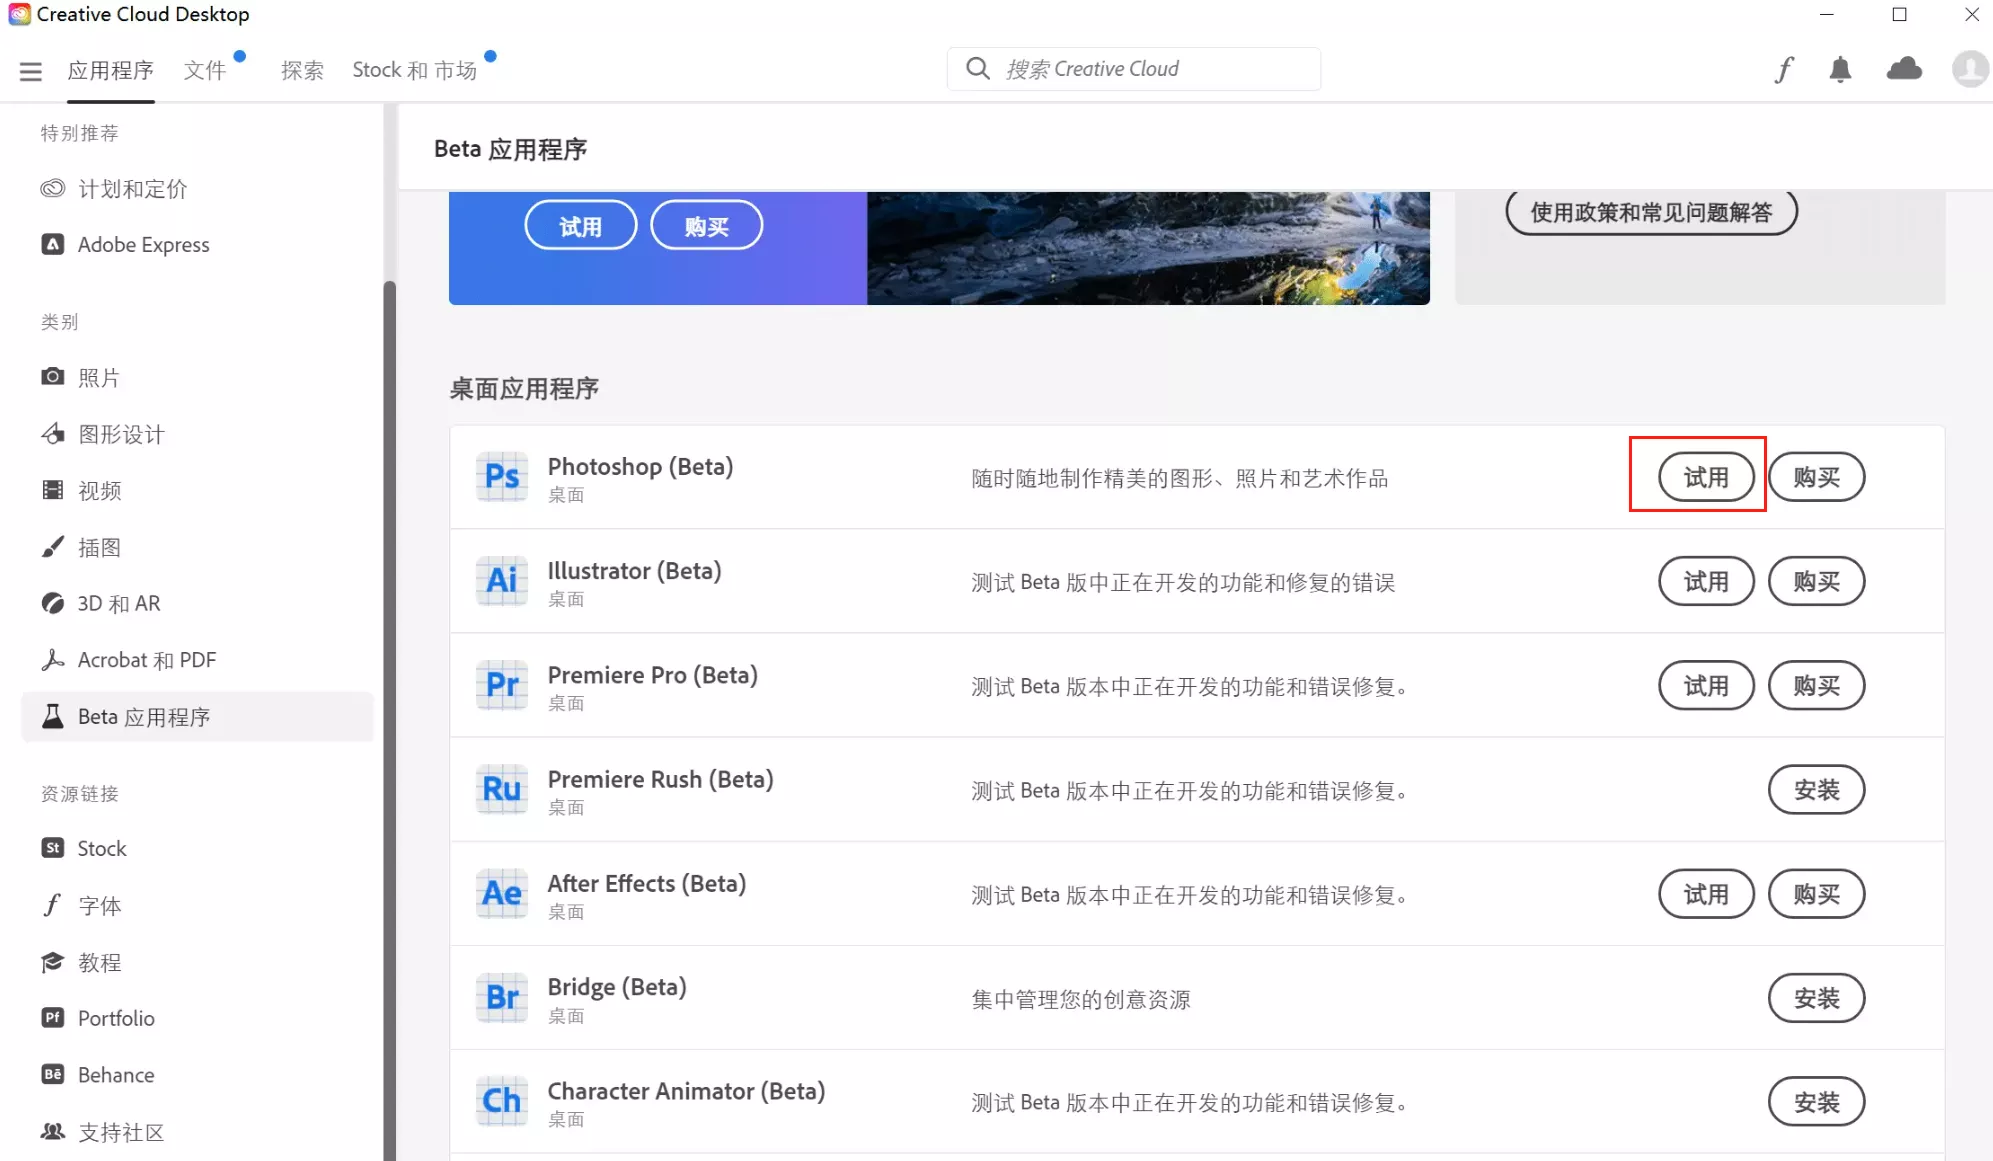Click the Character Animator Ch icon
The image size is (1993, 1161).
pyautogui.click(x=502, y=1101)
